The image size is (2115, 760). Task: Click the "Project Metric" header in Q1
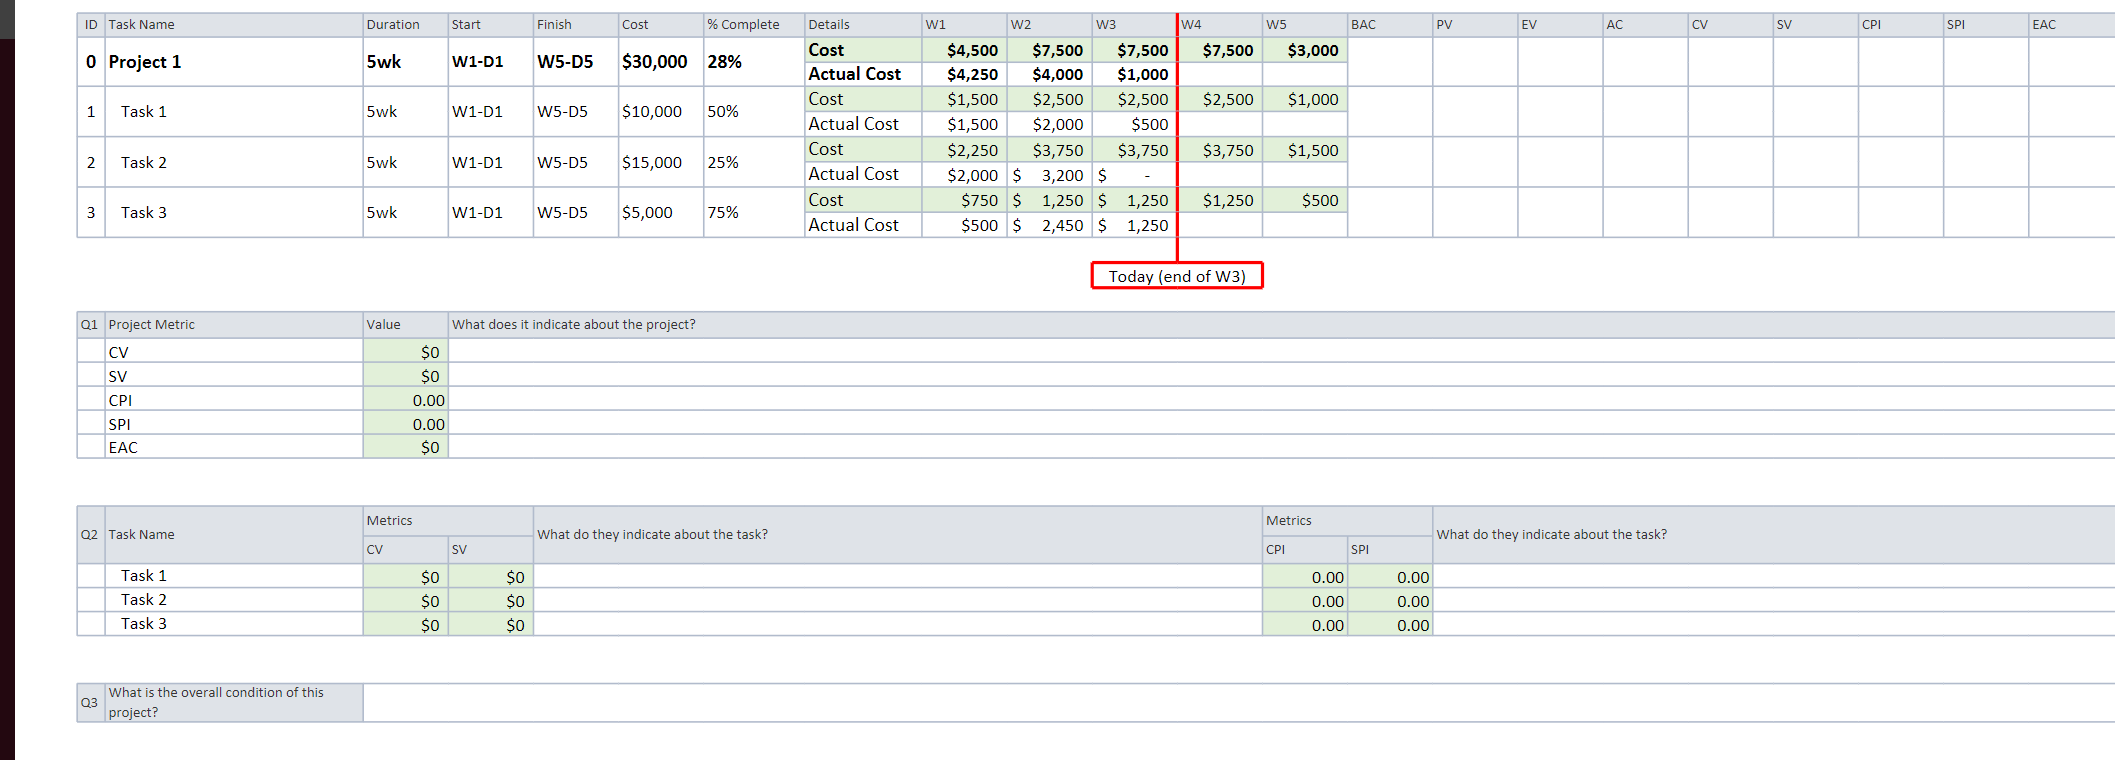(234, 325)
